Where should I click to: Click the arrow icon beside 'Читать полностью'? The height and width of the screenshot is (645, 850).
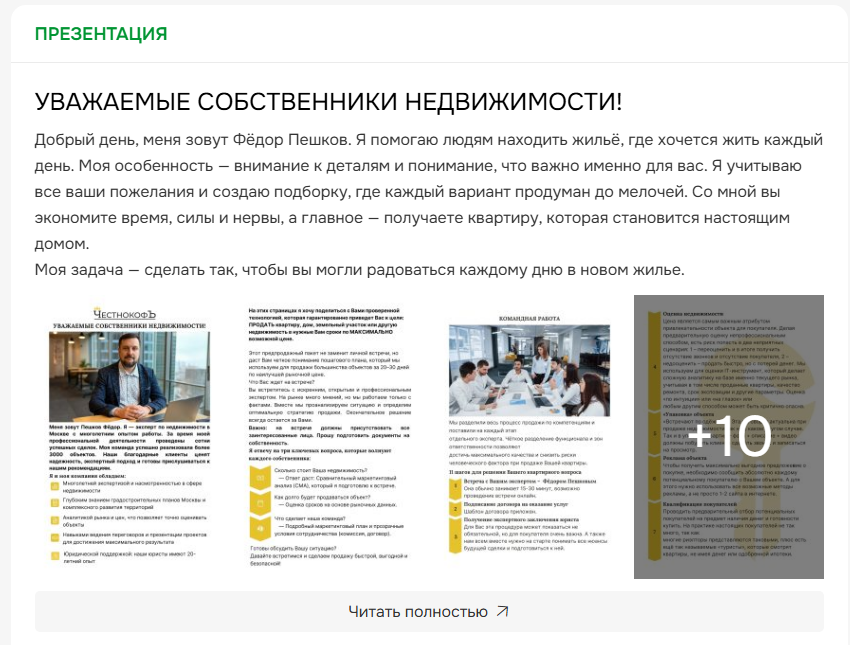[503, 611]
